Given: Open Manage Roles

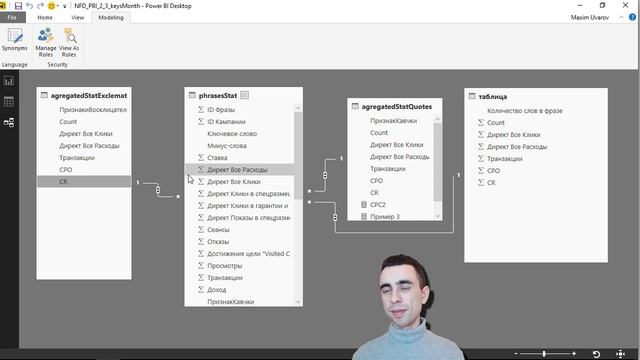Looking at the screenshot, I should (46, 42).
